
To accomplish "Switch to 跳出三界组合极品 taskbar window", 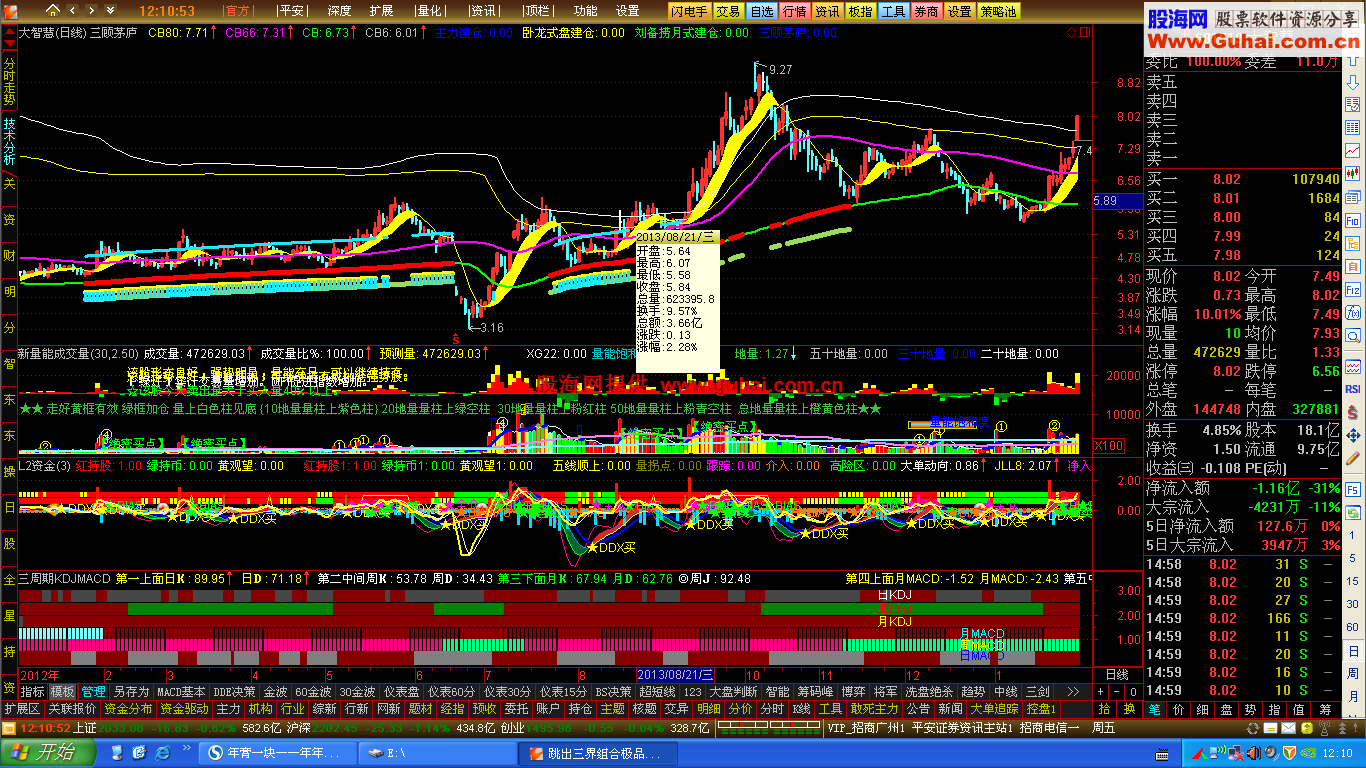I will point(596,753).
